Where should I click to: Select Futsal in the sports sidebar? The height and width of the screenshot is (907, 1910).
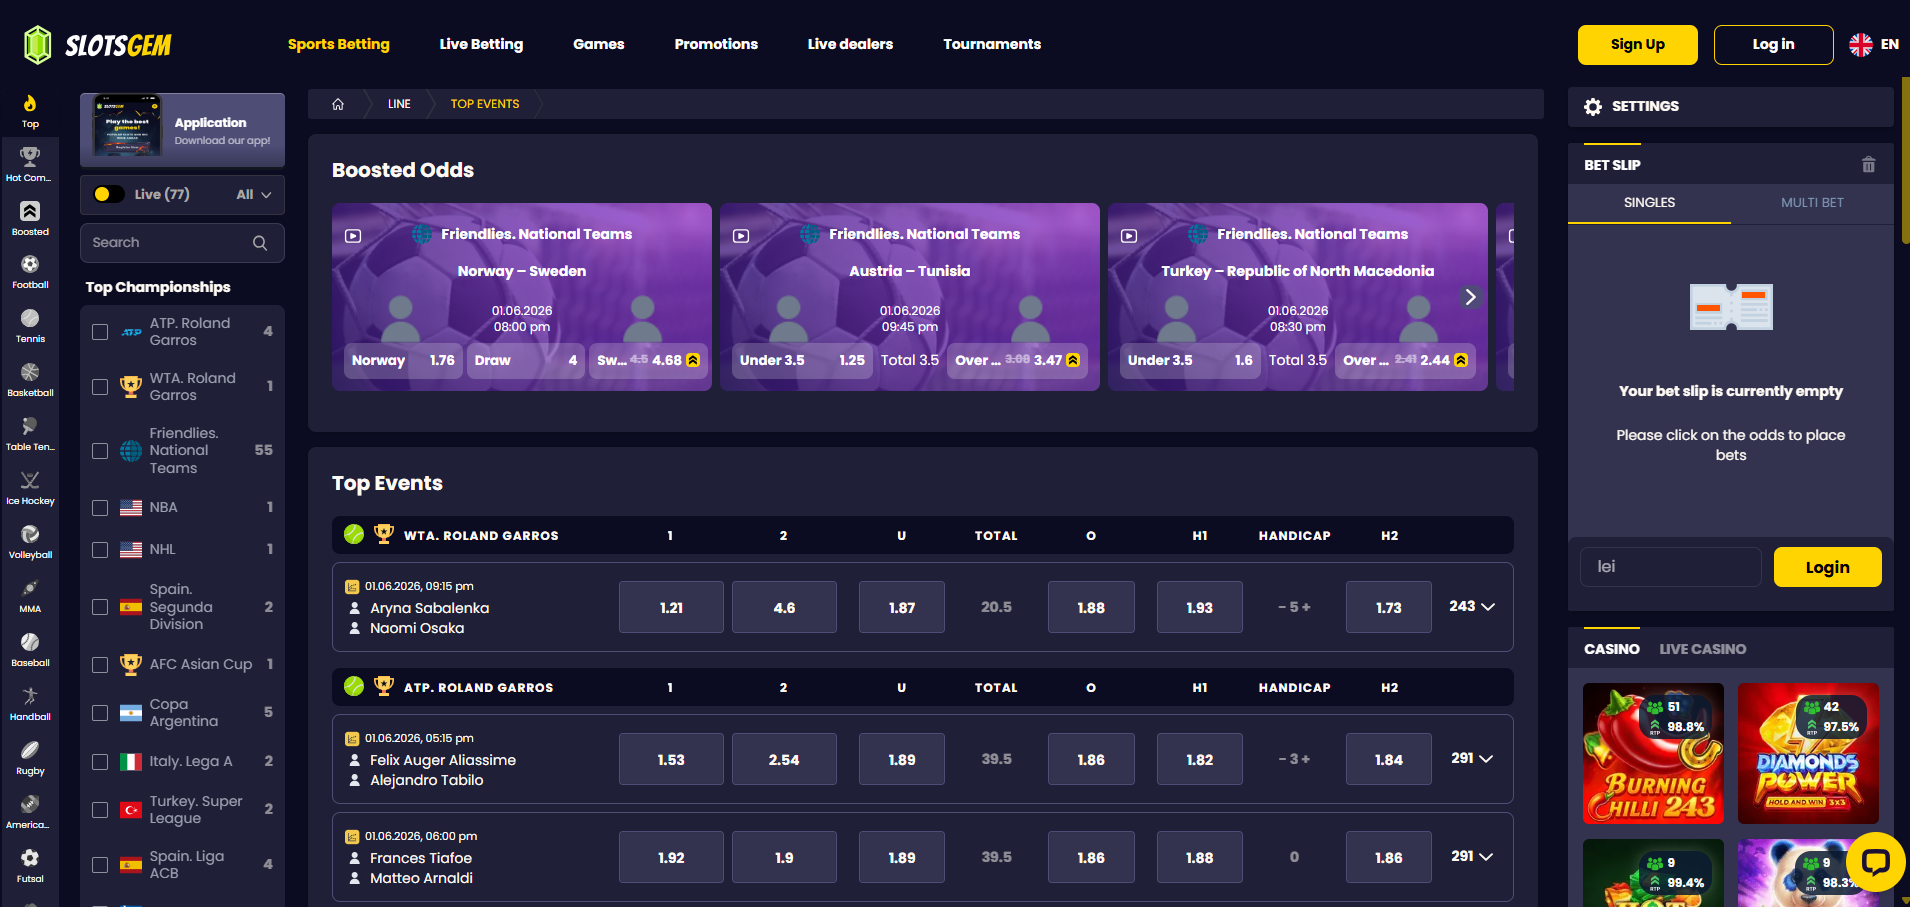[30, 866]
